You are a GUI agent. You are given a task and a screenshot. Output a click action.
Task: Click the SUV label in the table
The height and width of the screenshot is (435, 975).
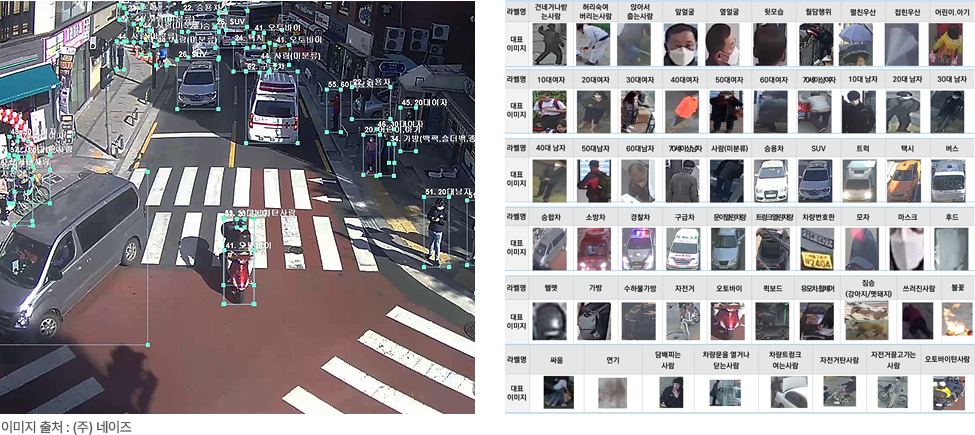pos(816,147)
